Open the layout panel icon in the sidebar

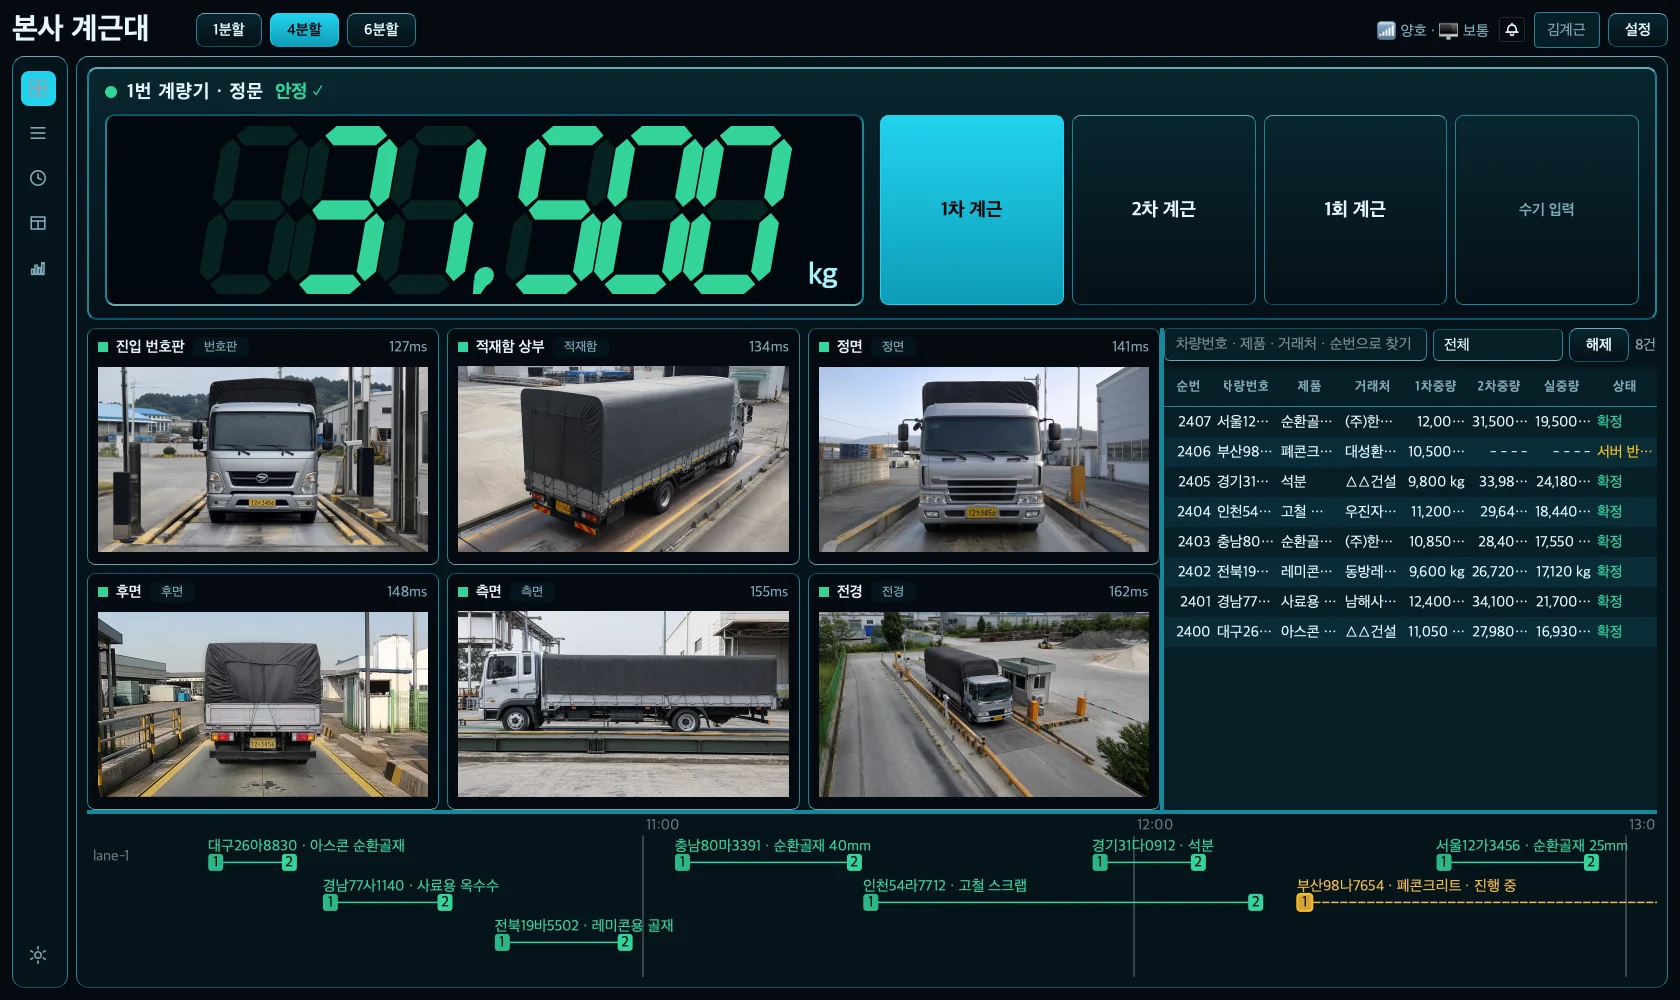[38, 223]
